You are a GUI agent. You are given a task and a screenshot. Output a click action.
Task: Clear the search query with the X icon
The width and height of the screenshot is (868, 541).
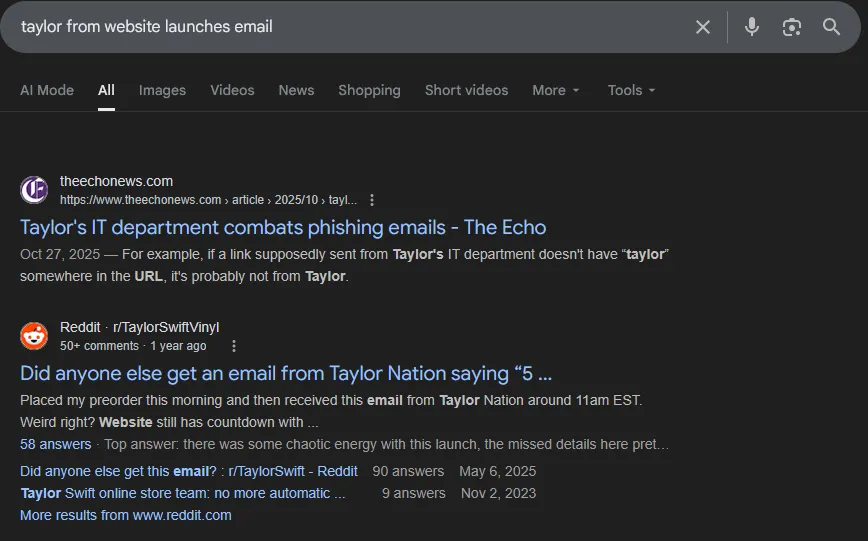click(x=702, y=27)
